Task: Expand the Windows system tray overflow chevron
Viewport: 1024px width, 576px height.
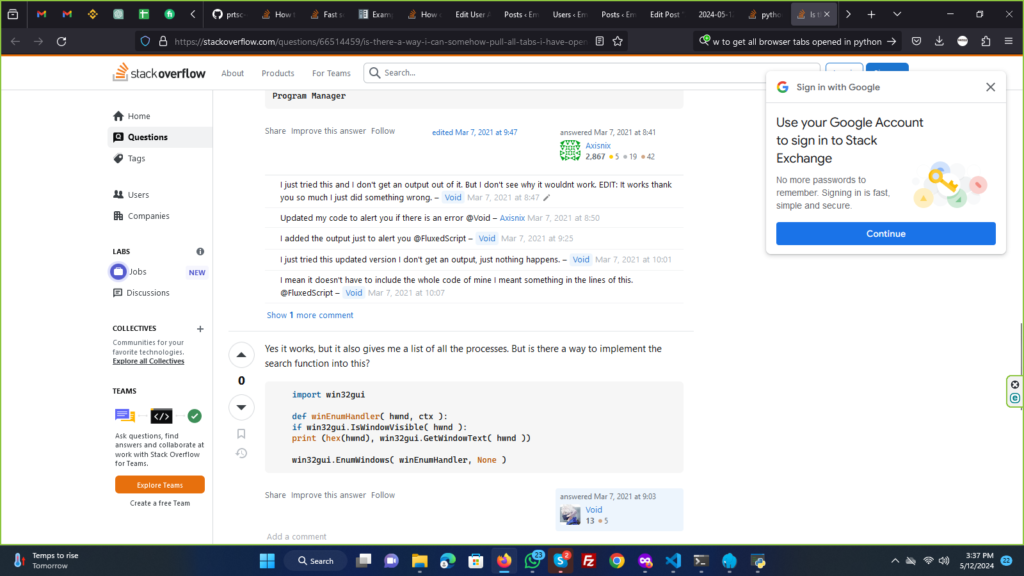Action: tap(895, 561)
